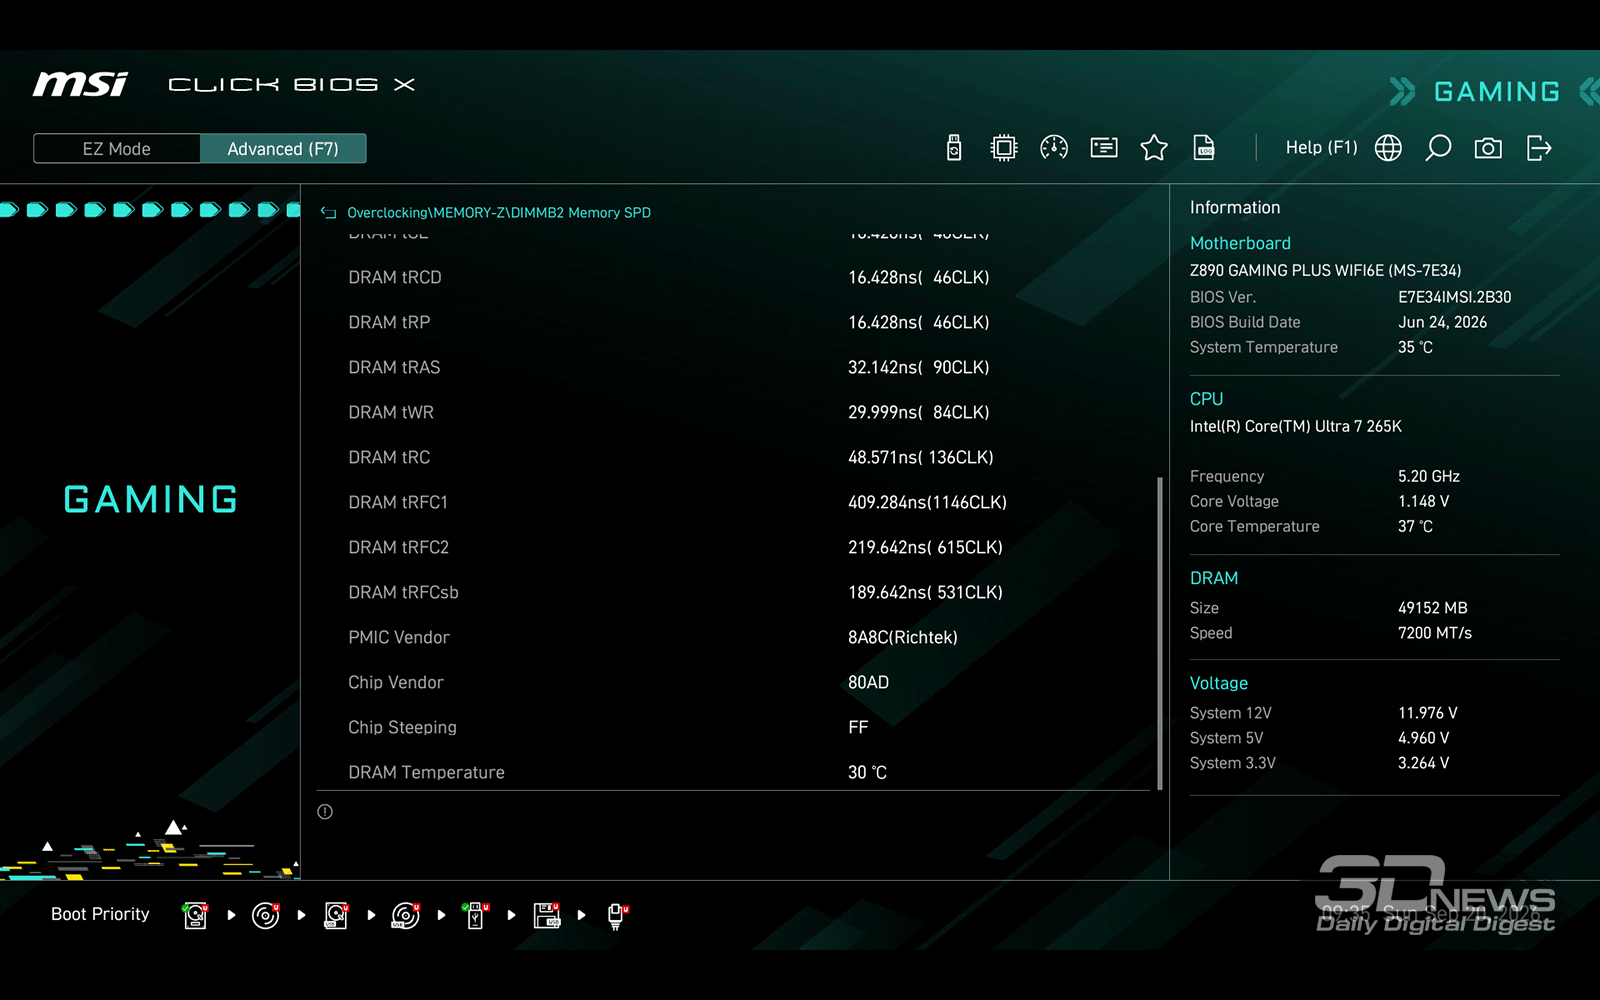This screenshot has height=1000, width=1600.
Task: Select the USB key boot device icon
Action: click(476, 915)
